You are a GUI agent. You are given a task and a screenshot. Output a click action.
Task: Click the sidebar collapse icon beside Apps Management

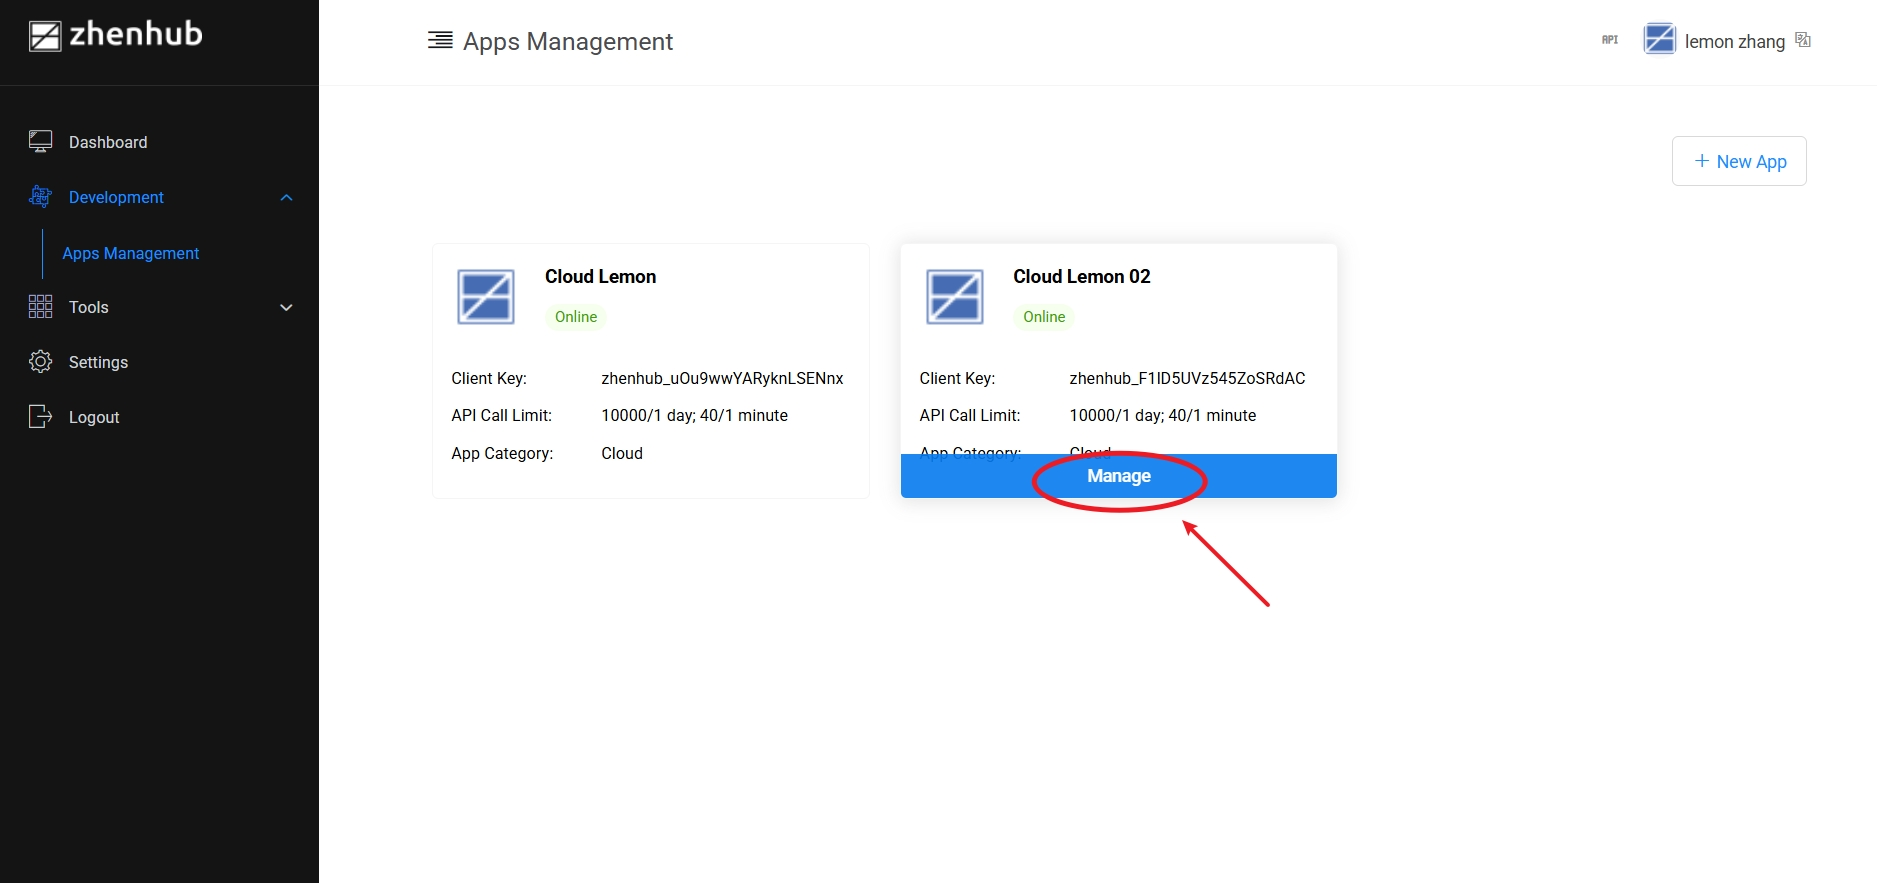(x=440, y=40)
